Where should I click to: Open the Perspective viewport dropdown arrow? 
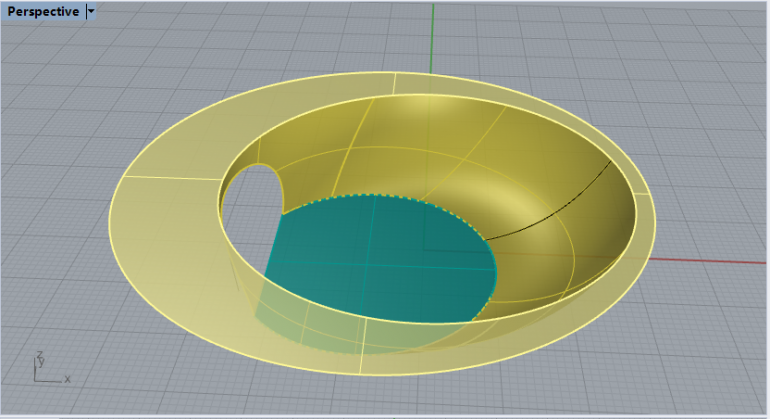click(x=91, y=11)
